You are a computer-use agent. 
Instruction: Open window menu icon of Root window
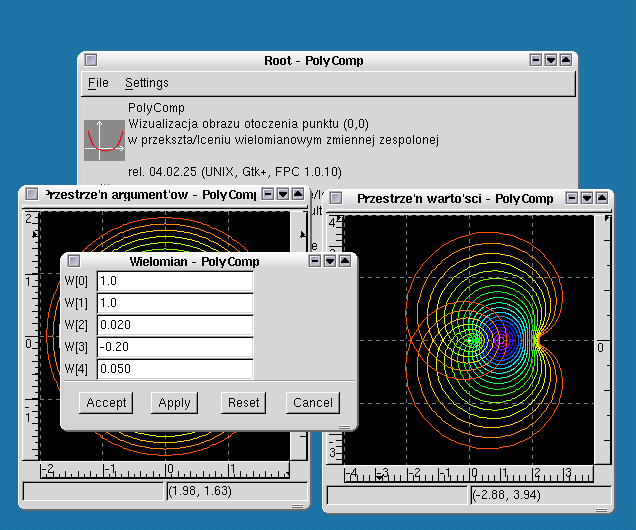click(91, 61)
